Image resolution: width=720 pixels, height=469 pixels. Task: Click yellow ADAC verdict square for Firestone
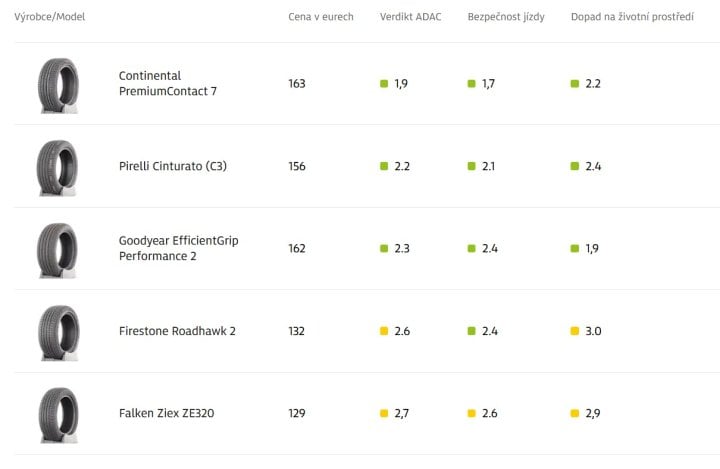point(384,331)
